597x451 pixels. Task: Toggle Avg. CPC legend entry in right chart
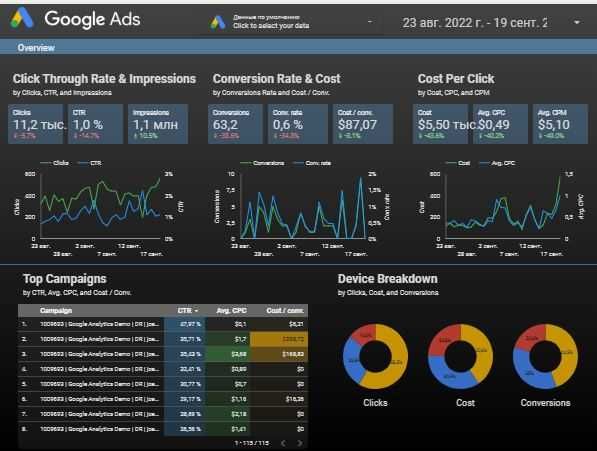click(x=497, y=163)
